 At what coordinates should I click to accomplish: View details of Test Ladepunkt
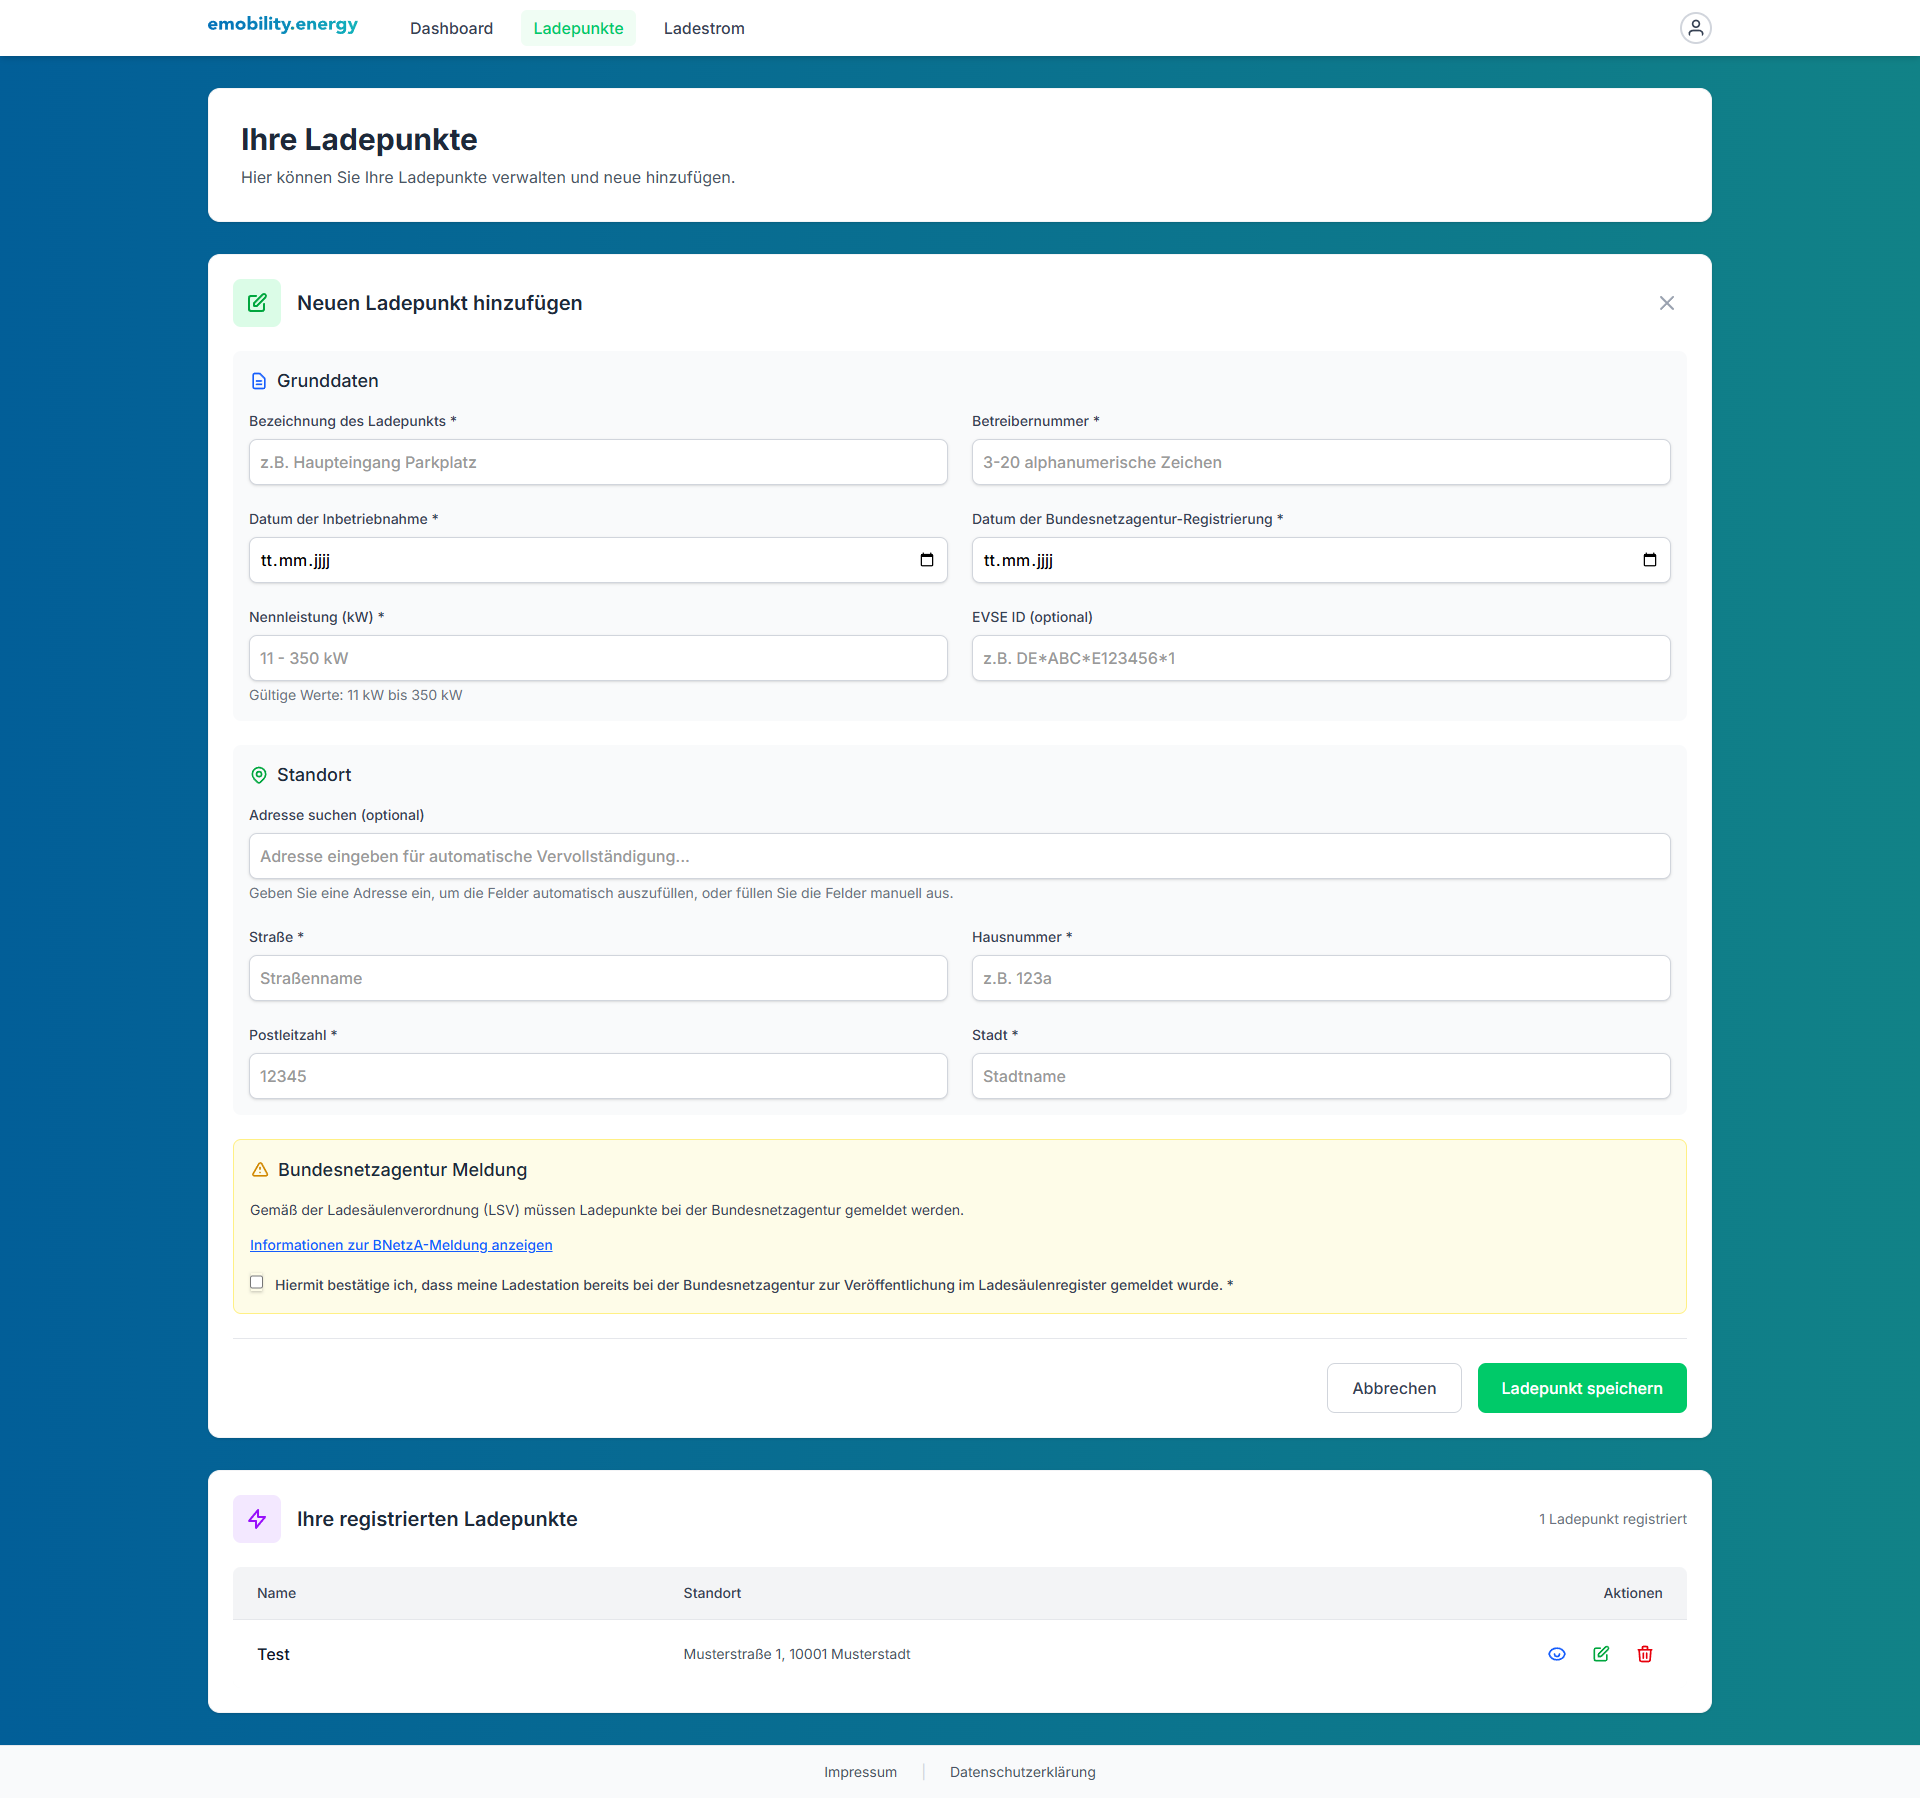click(x=1557, y=1654)
